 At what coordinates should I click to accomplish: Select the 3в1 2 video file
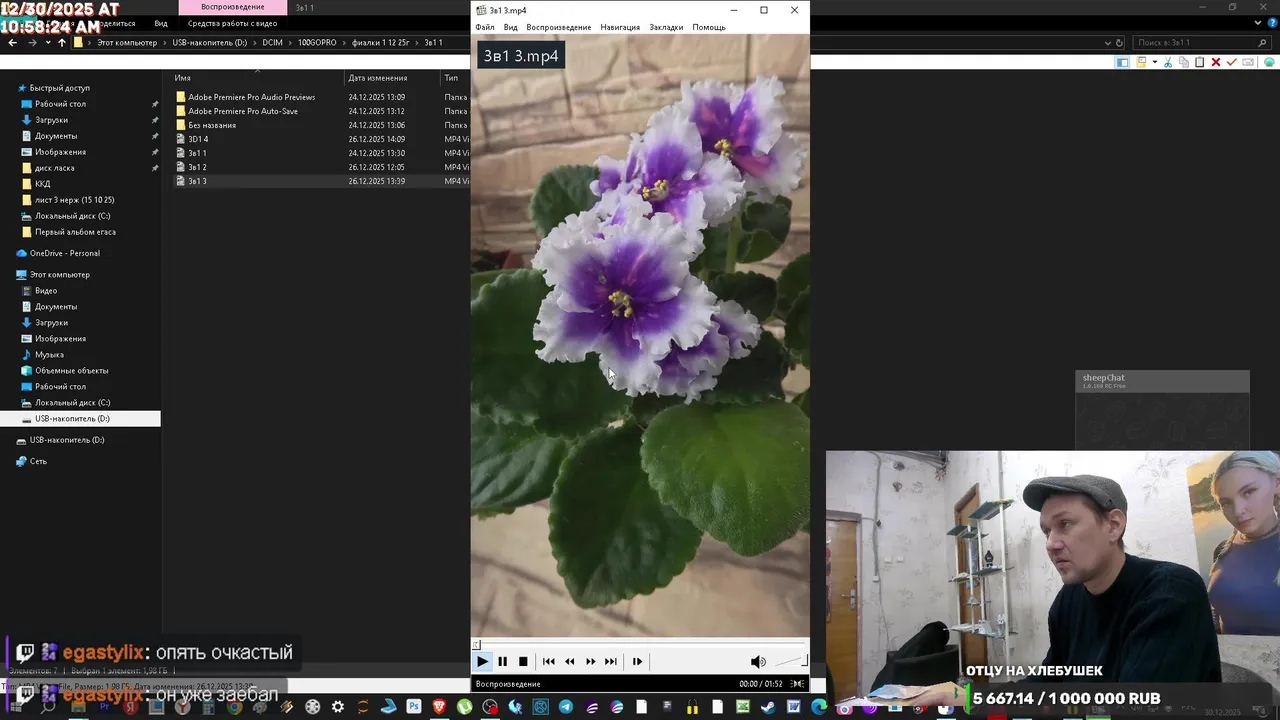tap(197, 167)
